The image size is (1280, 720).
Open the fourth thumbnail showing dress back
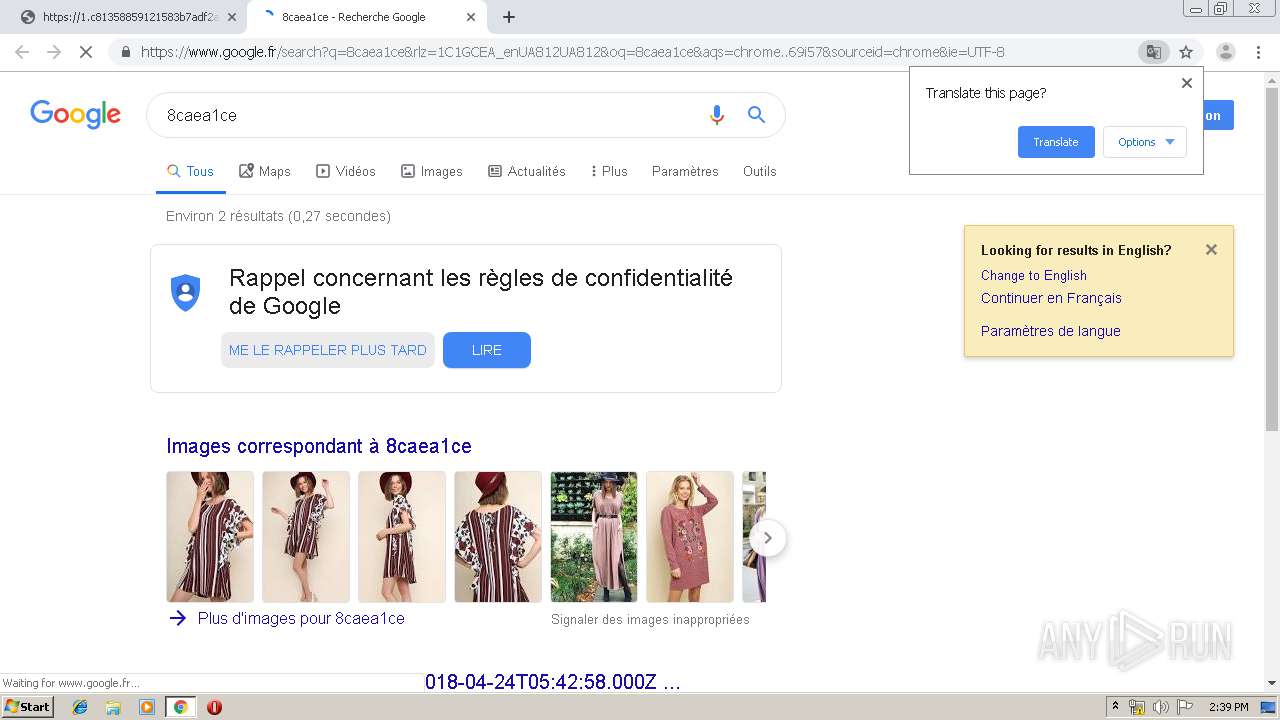coord(498,537)
